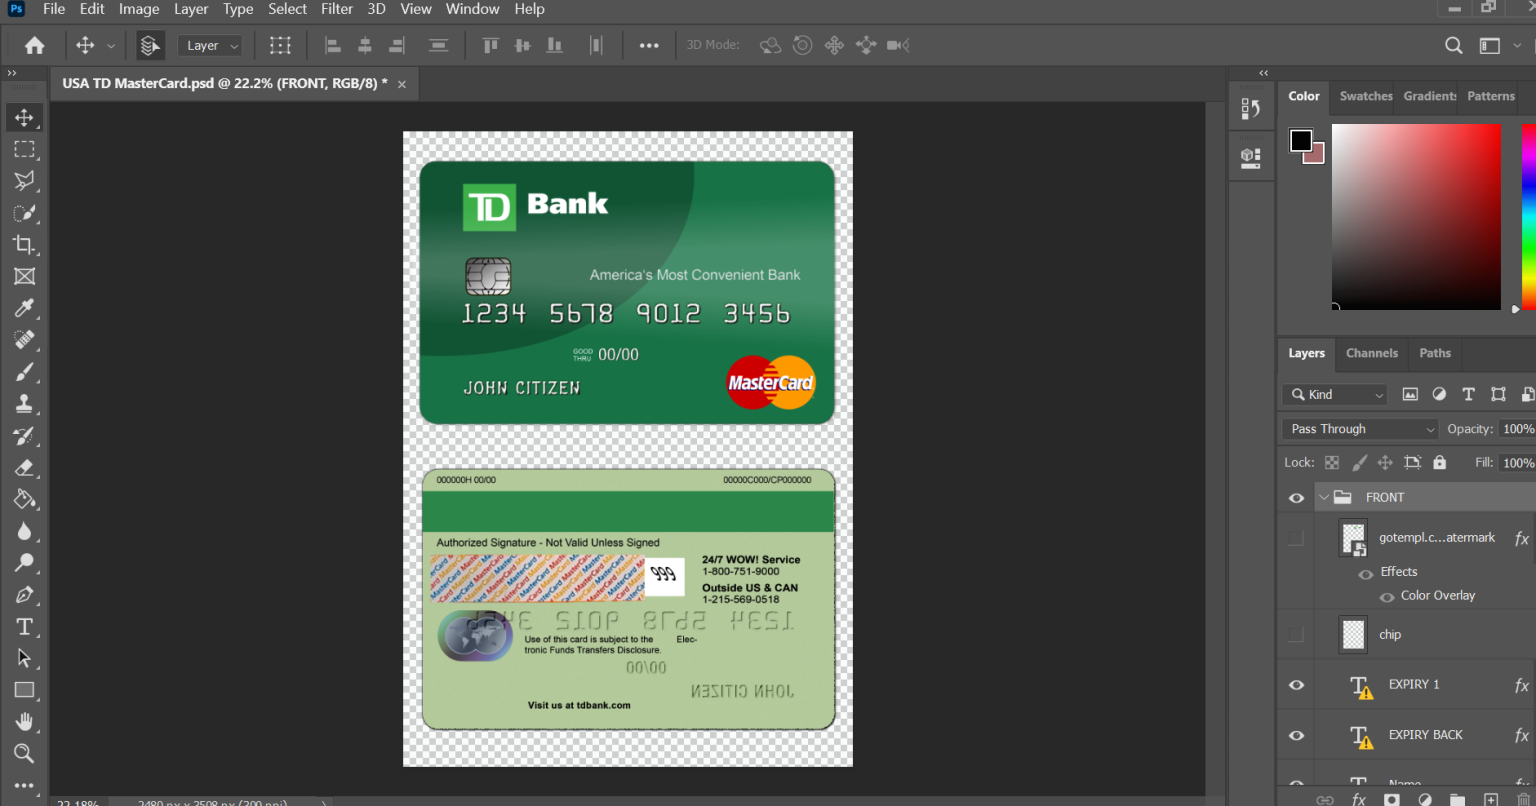1536x806 pixels.
Task: Open the Pass Through blend mode dropdown
Action: [x=1360, y=429]
